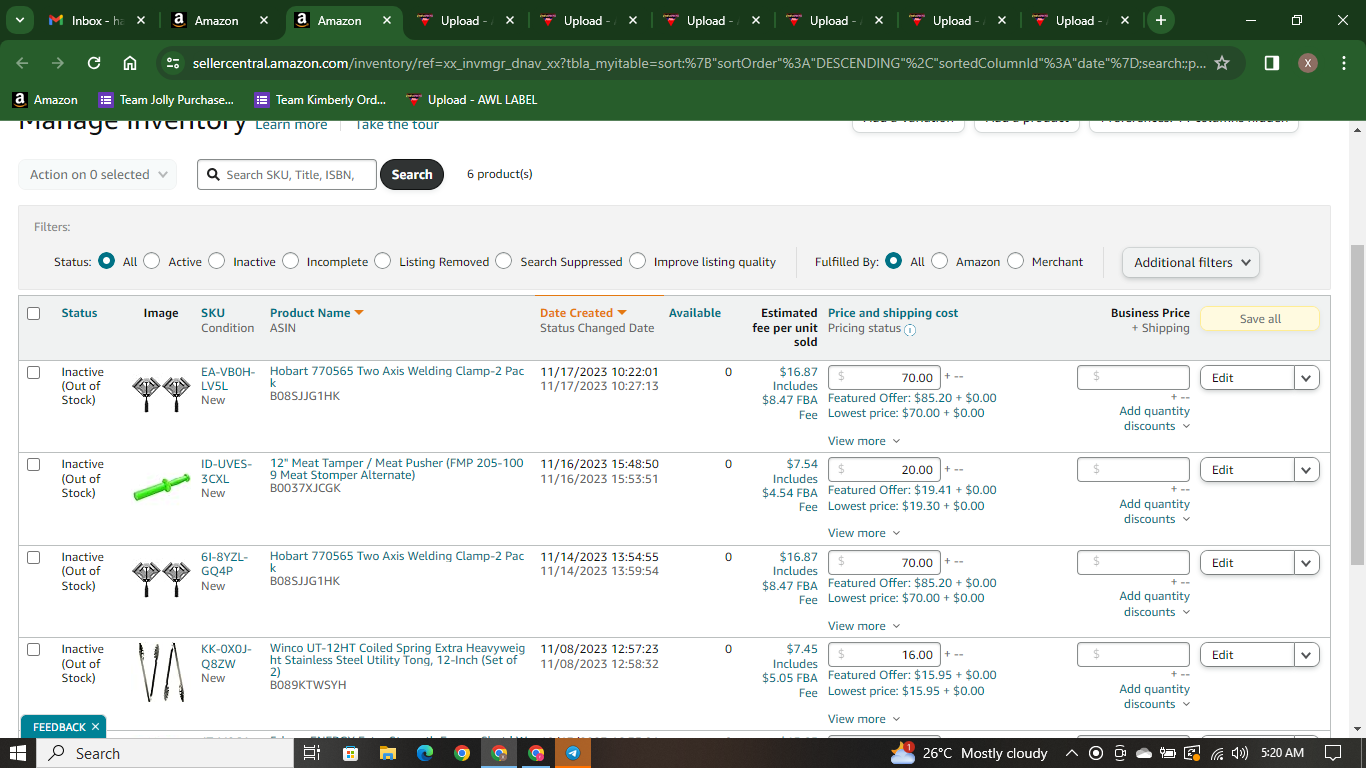This screenshot has height=768, width=1366.
Task: Click the Search button
Action: coord(412,174)
